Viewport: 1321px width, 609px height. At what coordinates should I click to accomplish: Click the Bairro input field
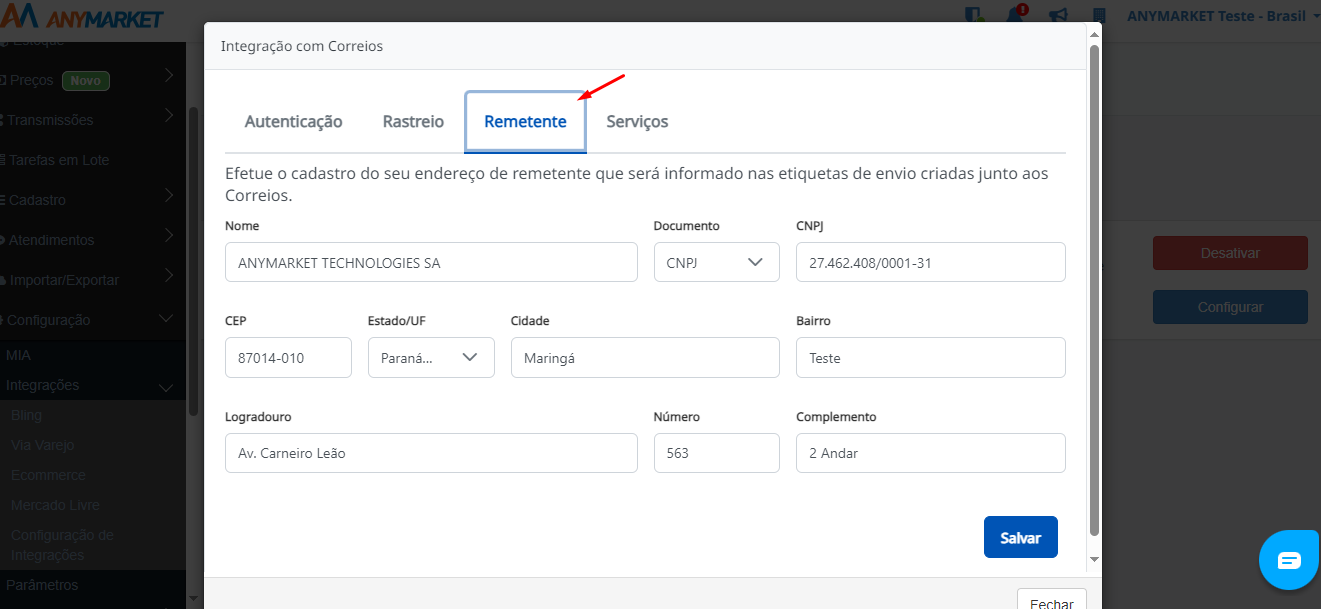[x=930, y=357]
